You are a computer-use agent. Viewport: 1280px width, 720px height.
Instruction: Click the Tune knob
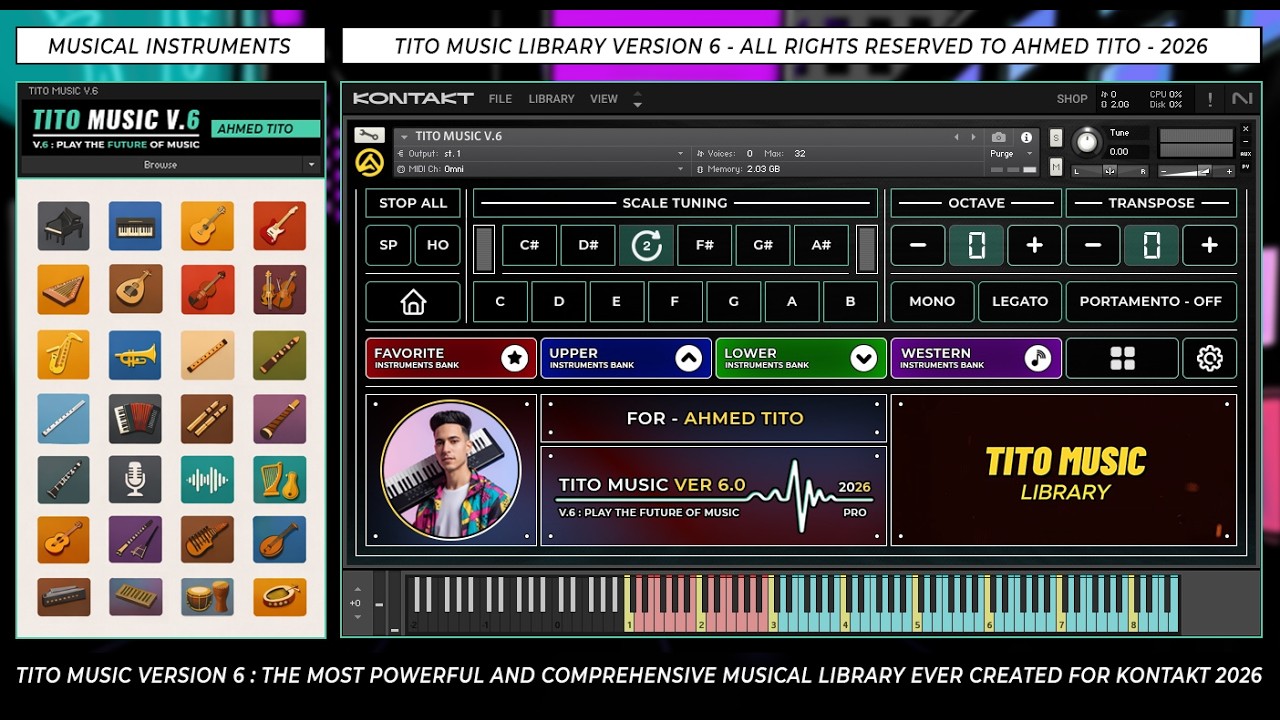coord(1086,141)
